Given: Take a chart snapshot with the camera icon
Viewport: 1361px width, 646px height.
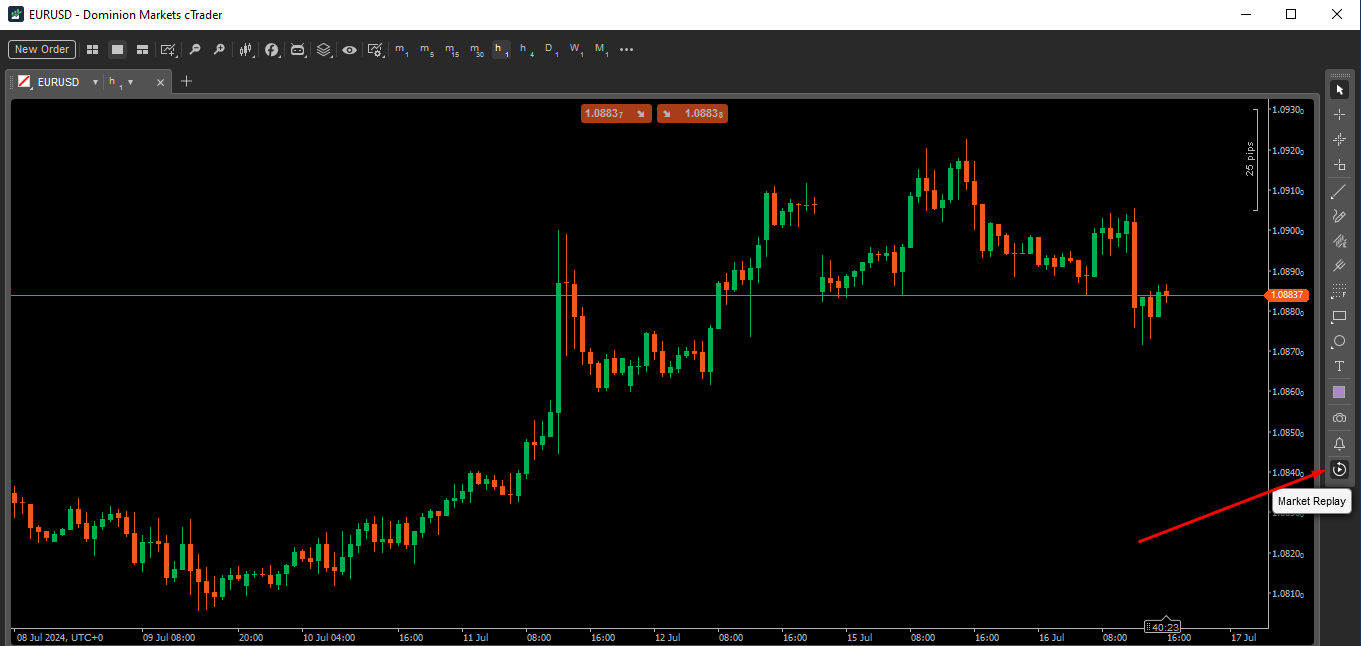Looking at the screenshot, I should [x=1339, y=417].
